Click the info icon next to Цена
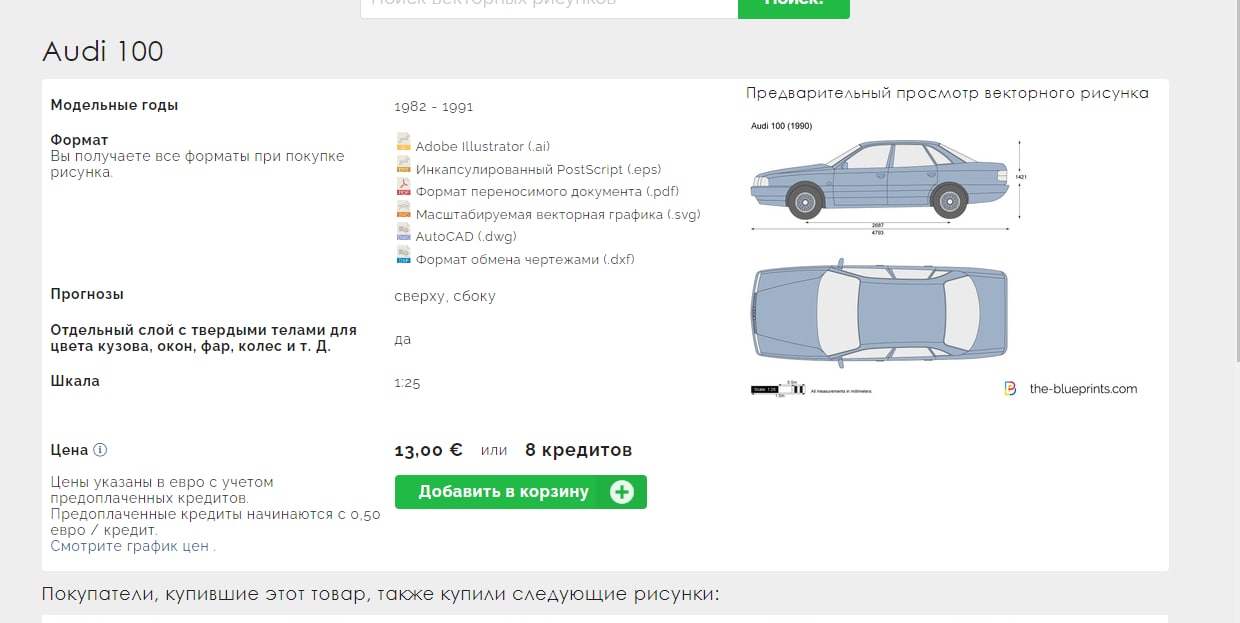The height and width of the screenshot is (623, 1240). [x=100, y=450]
